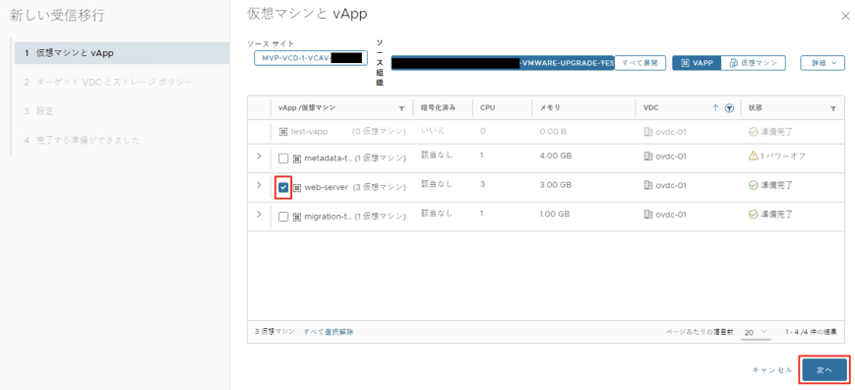The image size is (855, 390).
Task: Go to step 1 仮想マシンと vApp
Action: tap(122, 53)
